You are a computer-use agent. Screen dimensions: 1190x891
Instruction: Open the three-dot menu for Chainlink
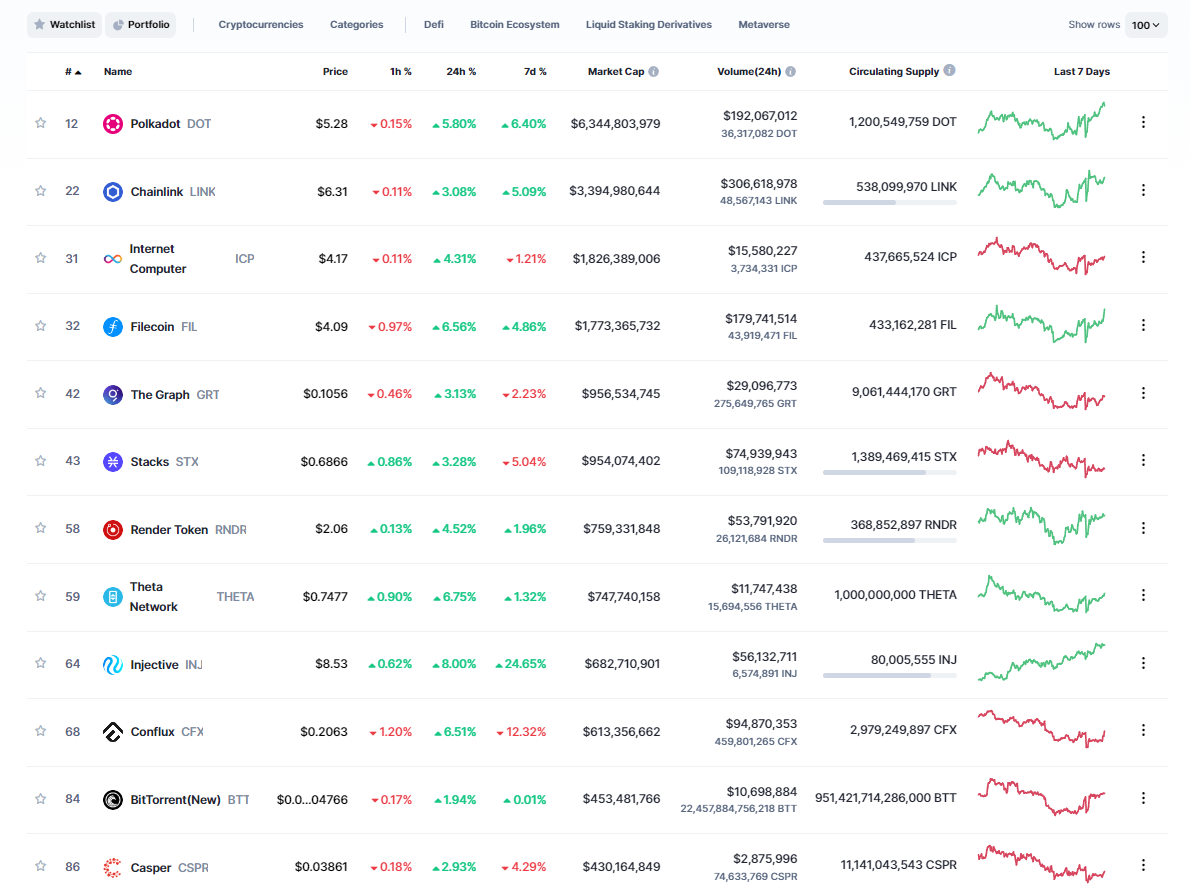pos(1143,190)
